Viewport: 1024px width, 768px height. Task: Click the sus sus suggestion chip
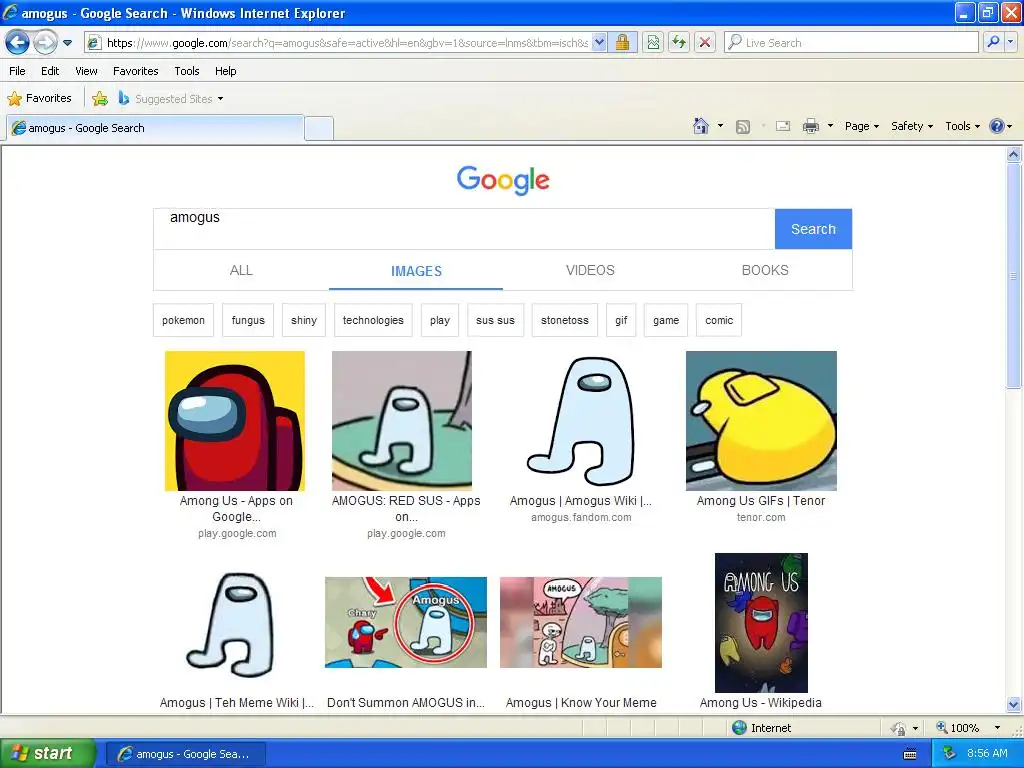pyautogui.click(x=495, y=320)
